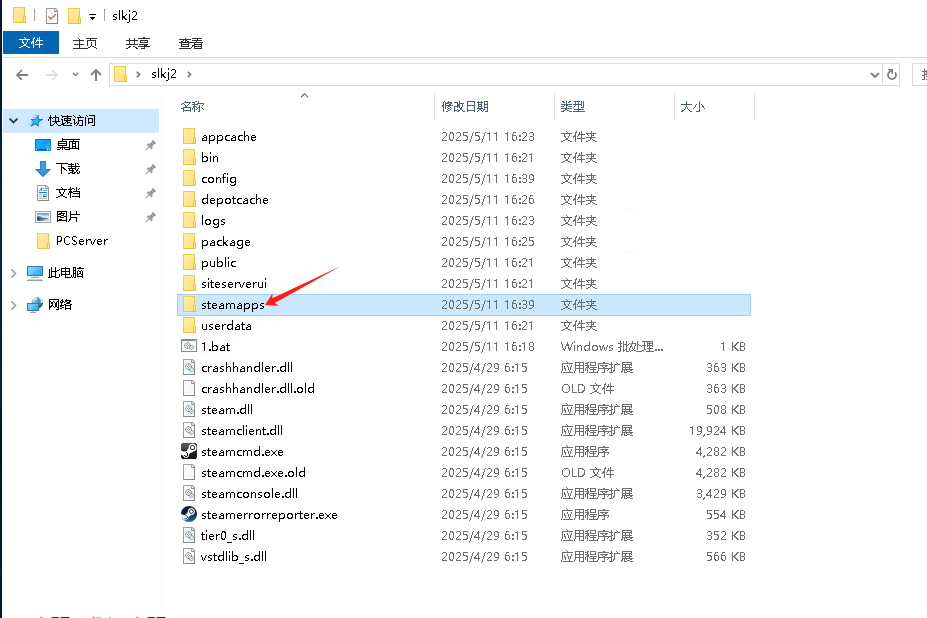Image resolution: width=927 pixels, height=618 pixels.
Task: Open the recent locations dropdown
Action: pyautogui.click(x=75, y=75)
